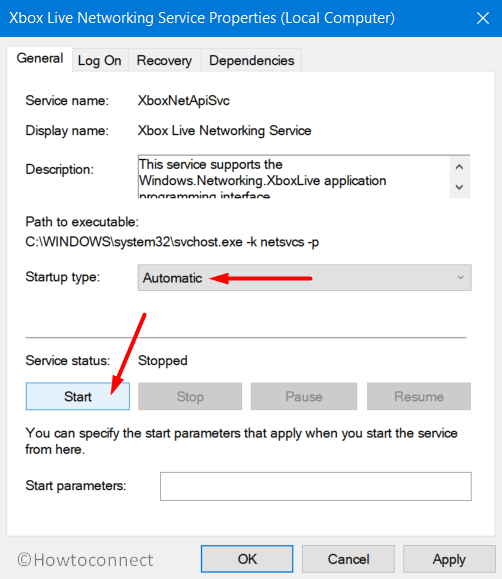
Task: Focus the Start parameters input field
Action: point(316,486)
